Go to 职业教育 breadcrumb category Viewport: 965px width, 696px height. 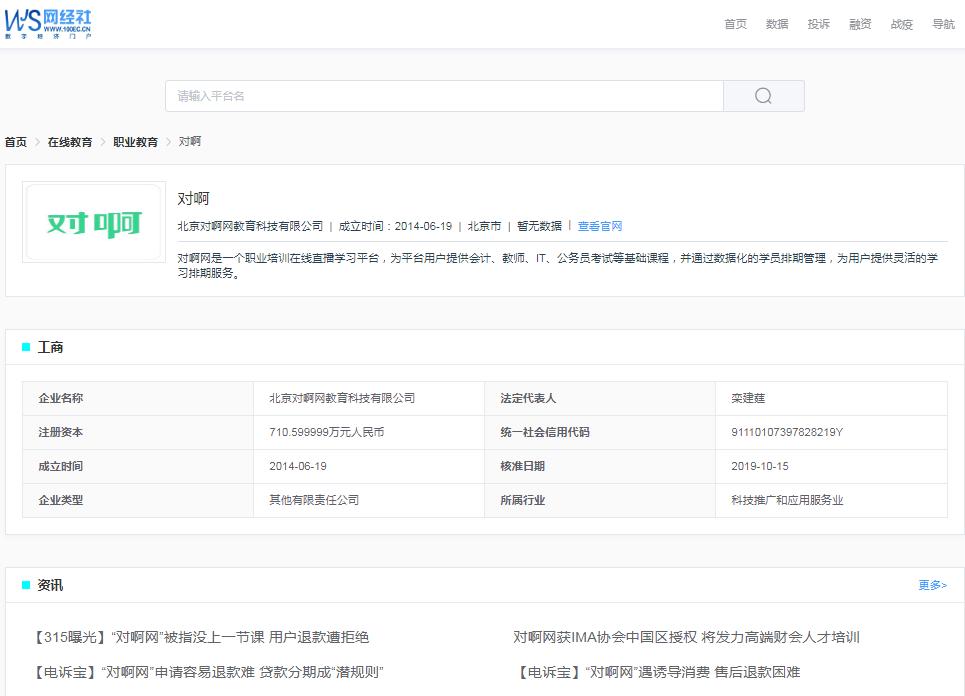click(x=135, y=142)
